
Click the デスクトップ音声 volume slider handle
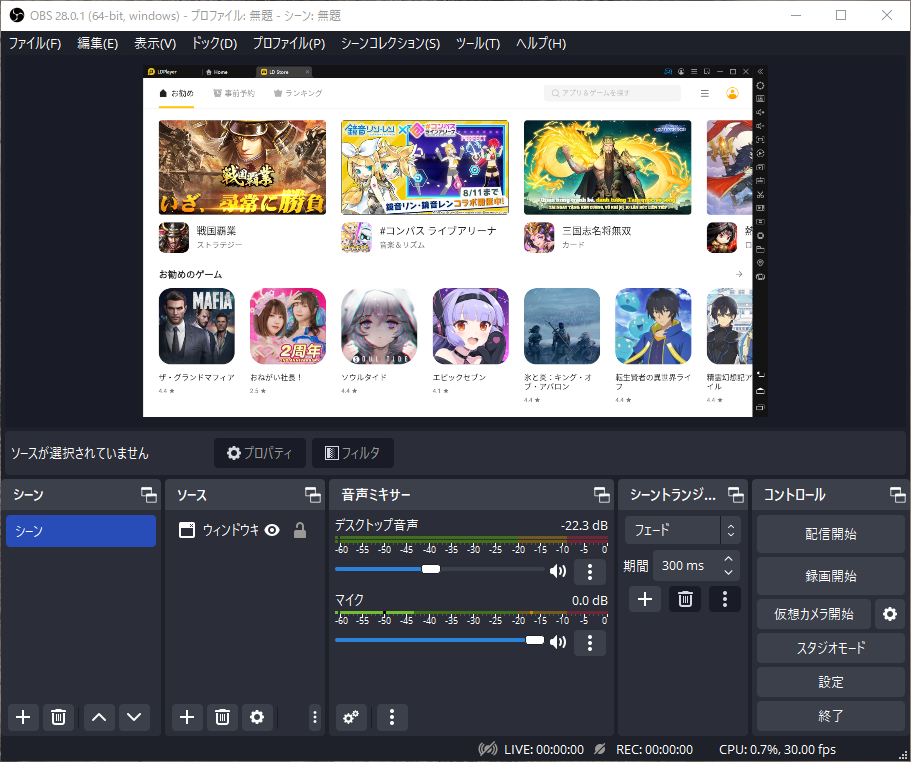click(x=431, y=569)
